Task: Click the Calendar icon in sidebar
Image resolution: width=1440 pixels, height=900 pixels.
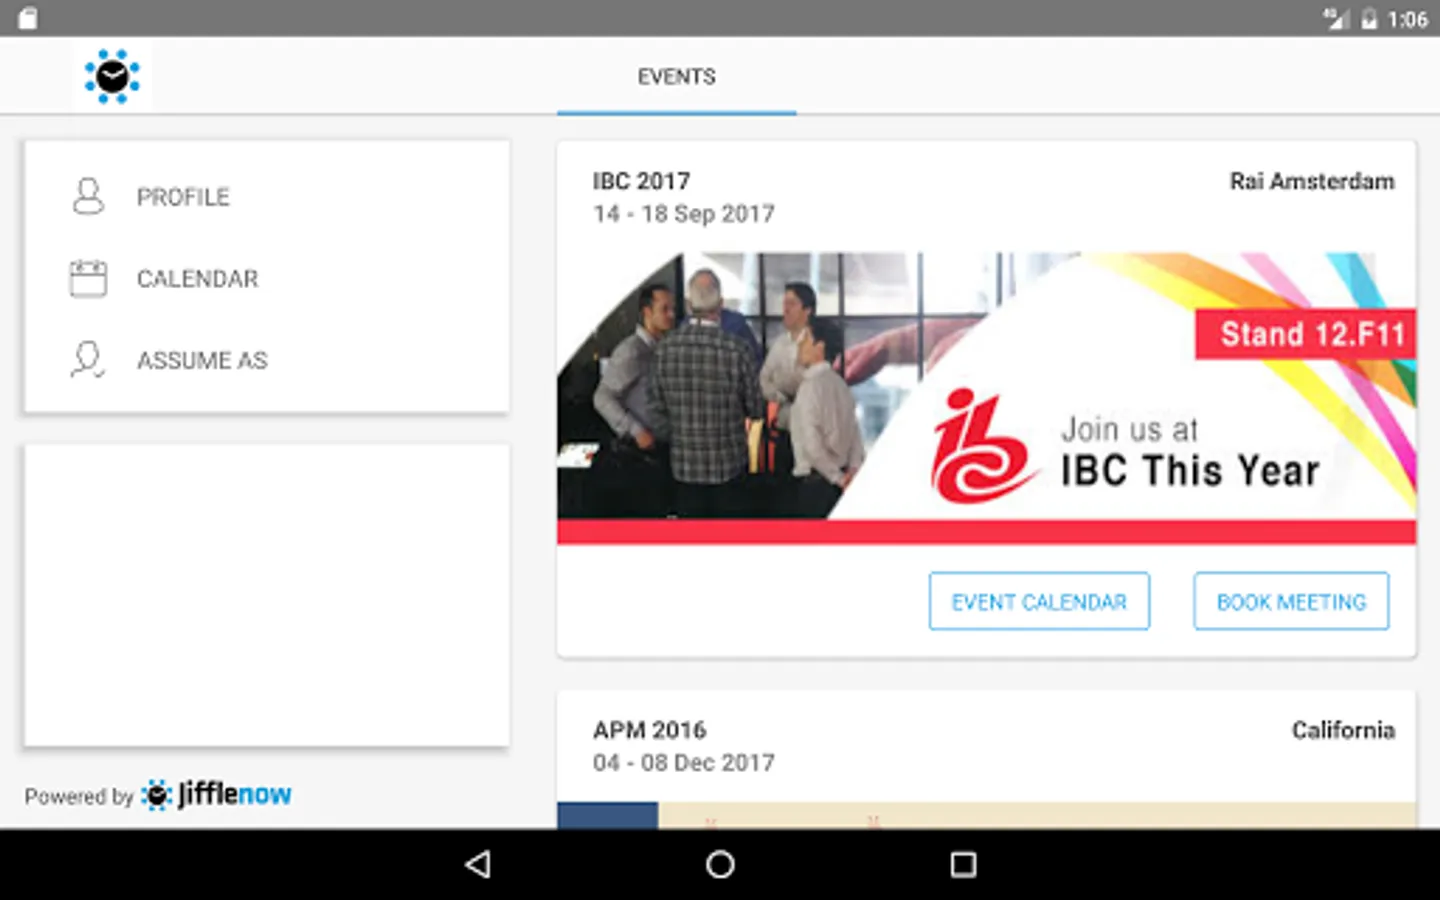Action: [x=88, y=278]
